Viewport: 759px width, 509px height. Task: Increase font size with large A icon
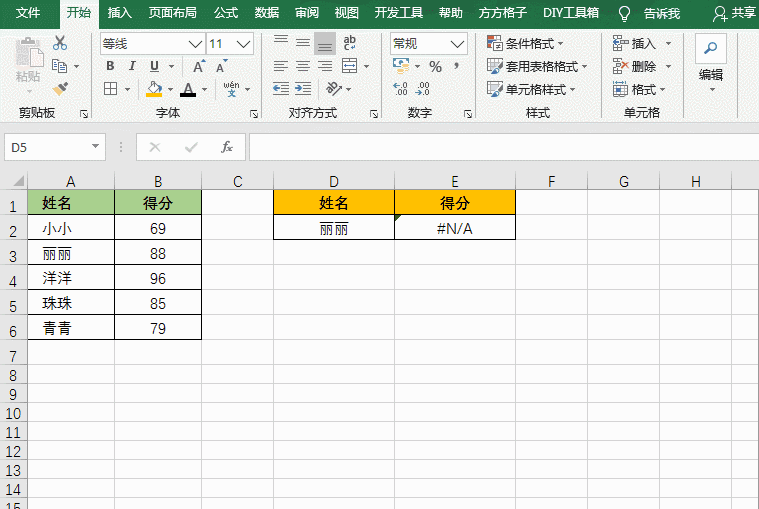[x=198, y=66]
